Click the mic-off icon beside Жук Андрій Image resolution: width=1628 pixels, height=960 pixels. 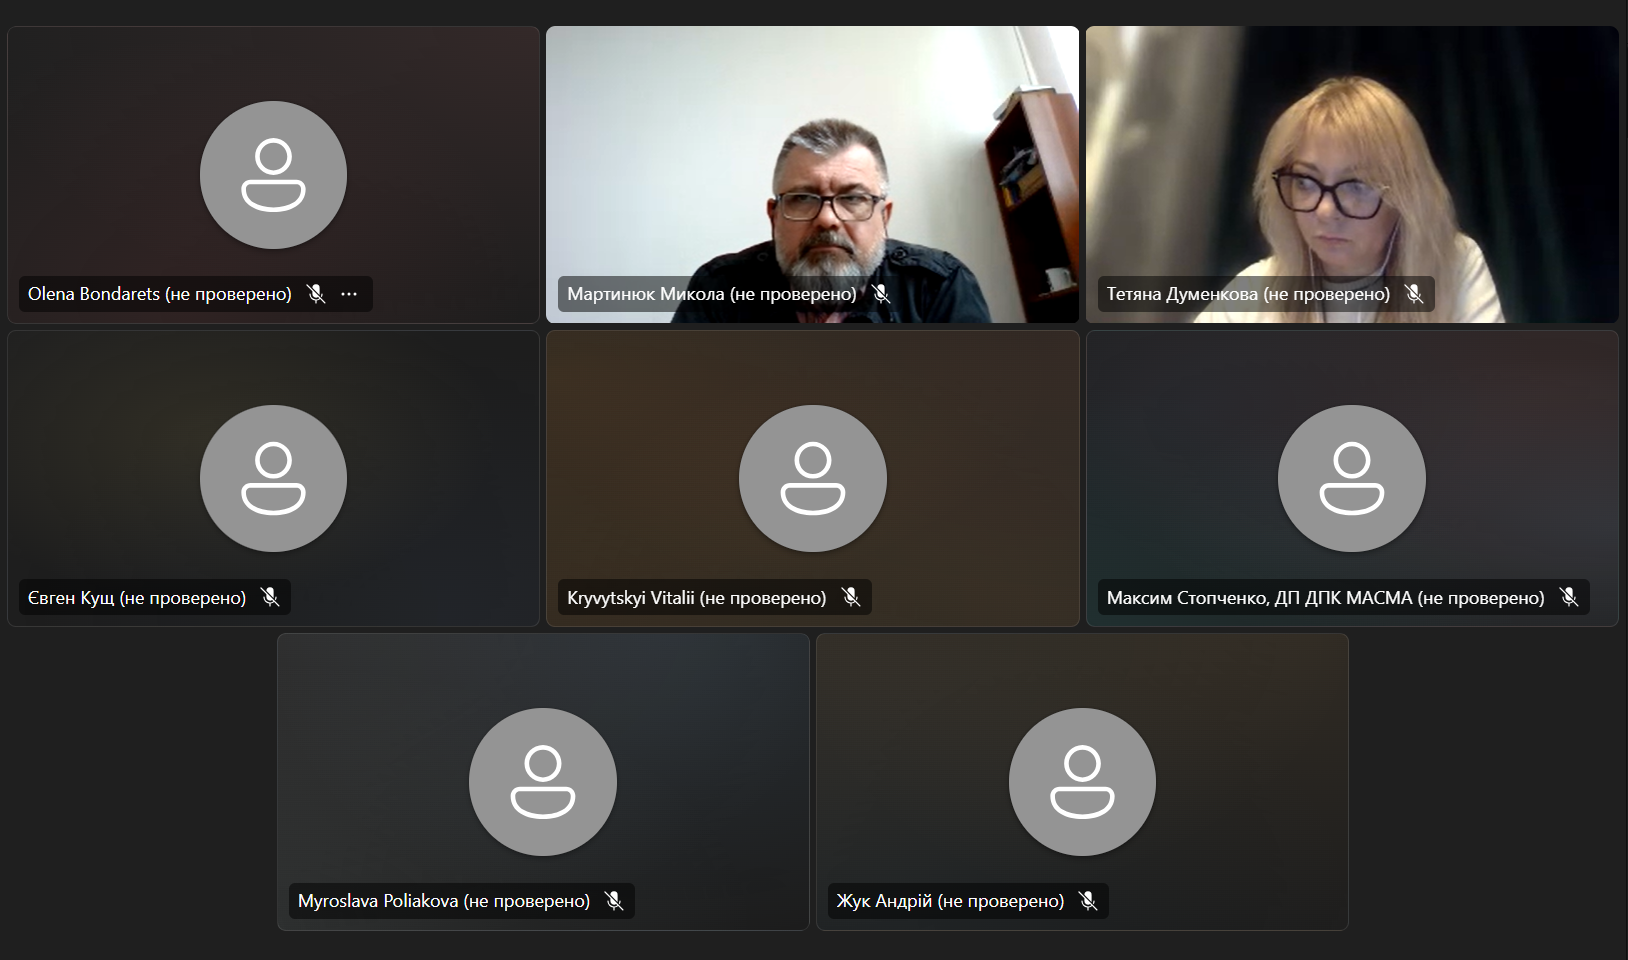[x=1088, y=901]
